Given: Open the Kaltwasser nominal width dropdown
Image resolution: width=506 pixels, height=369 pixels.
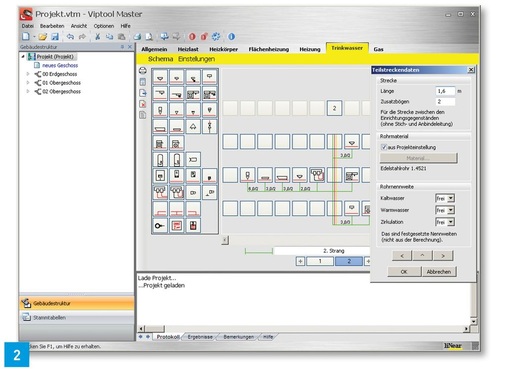Looking at the screenshot, I should point(450,198).
